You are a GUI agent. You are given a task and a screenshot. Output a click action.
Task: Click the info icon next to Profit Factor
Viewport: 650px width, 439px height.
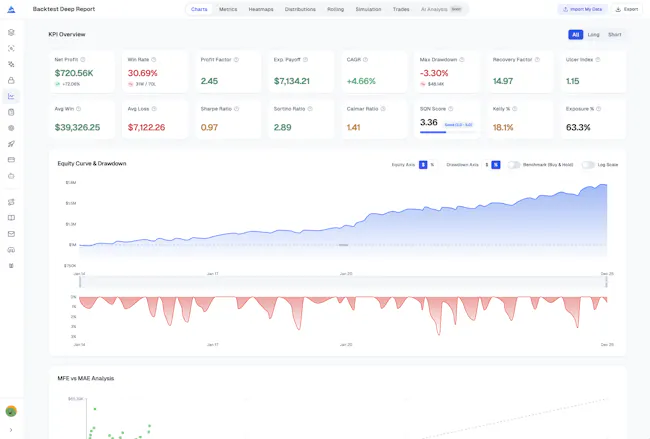236,60
